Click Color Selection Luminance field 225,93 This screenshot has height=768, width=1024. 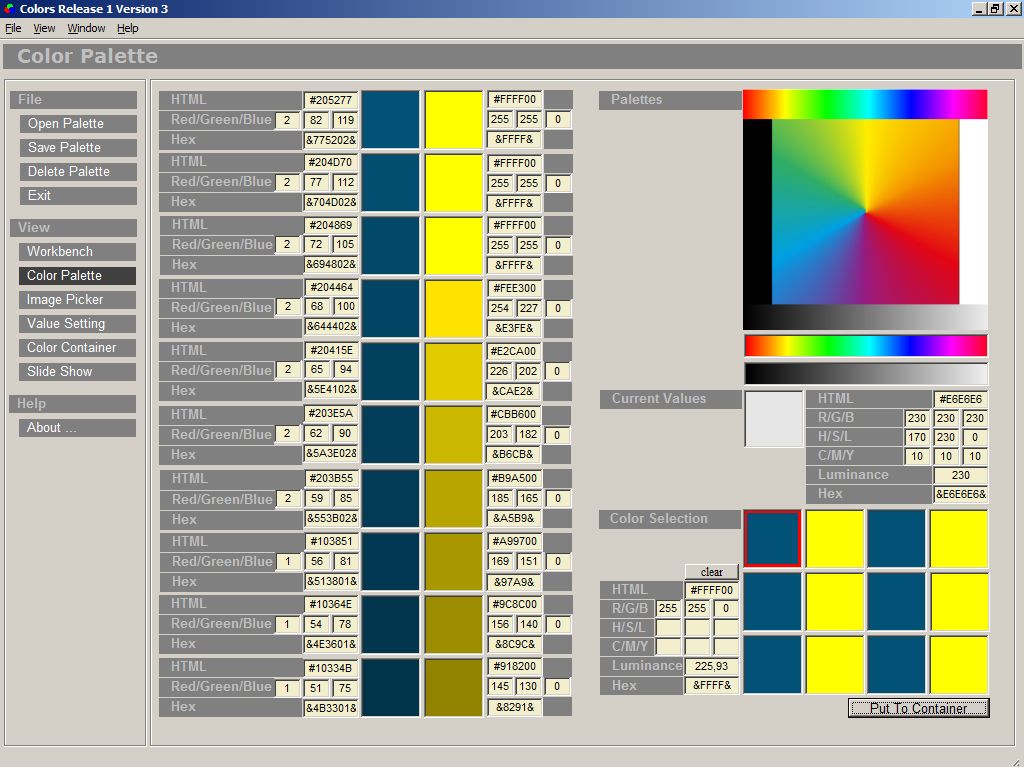pyautogui.click(x=712, y=666)
